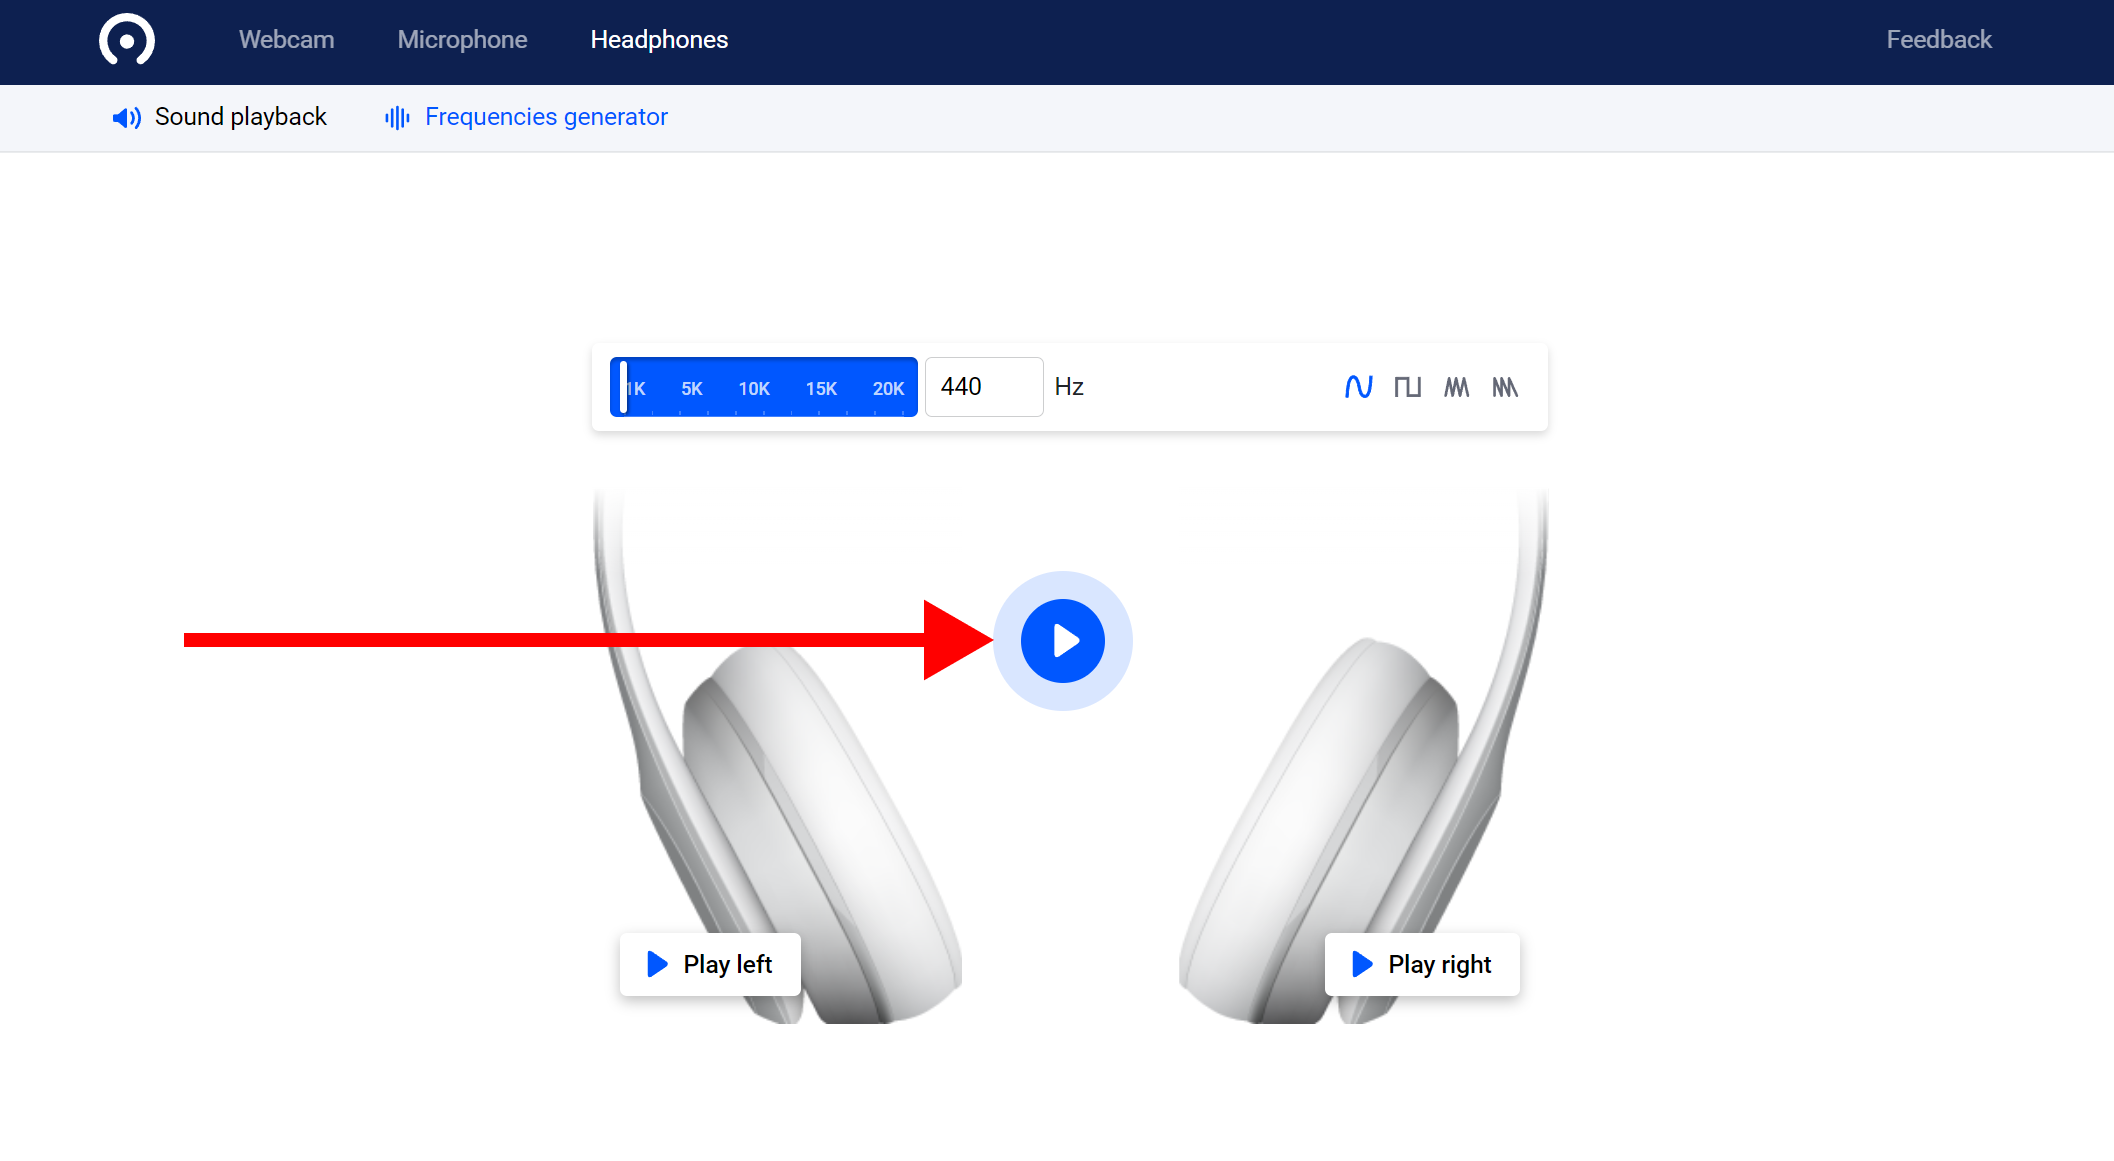
Task: Click the Feedback link
Action: click(1938, 40)
